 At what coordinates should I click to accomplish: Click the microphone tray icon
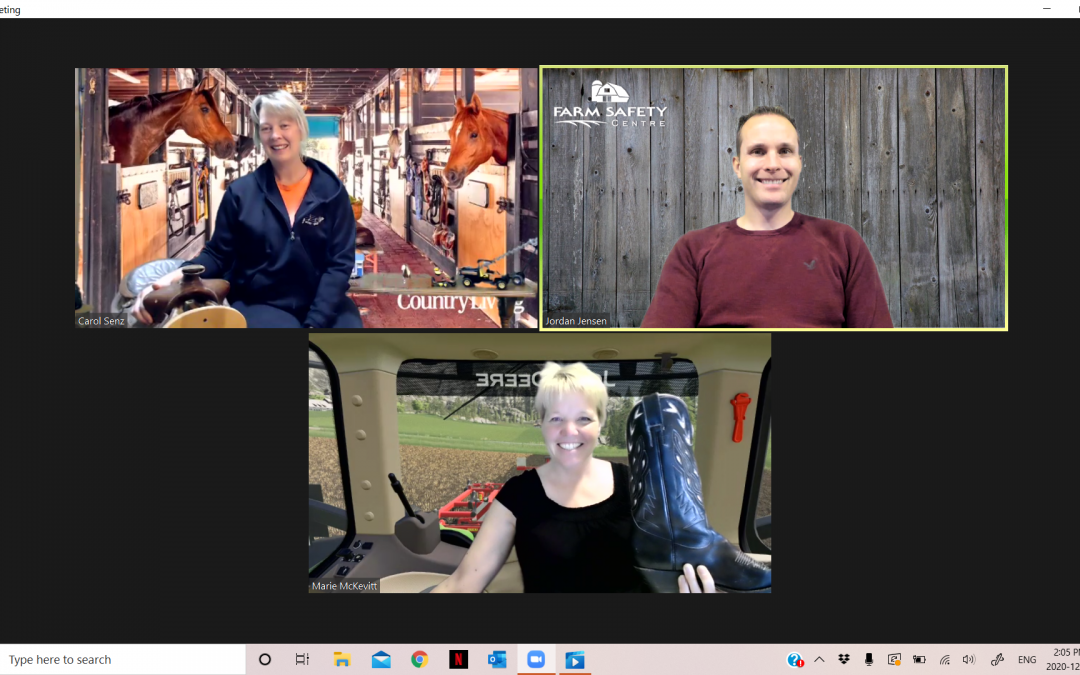click(869, 660)
